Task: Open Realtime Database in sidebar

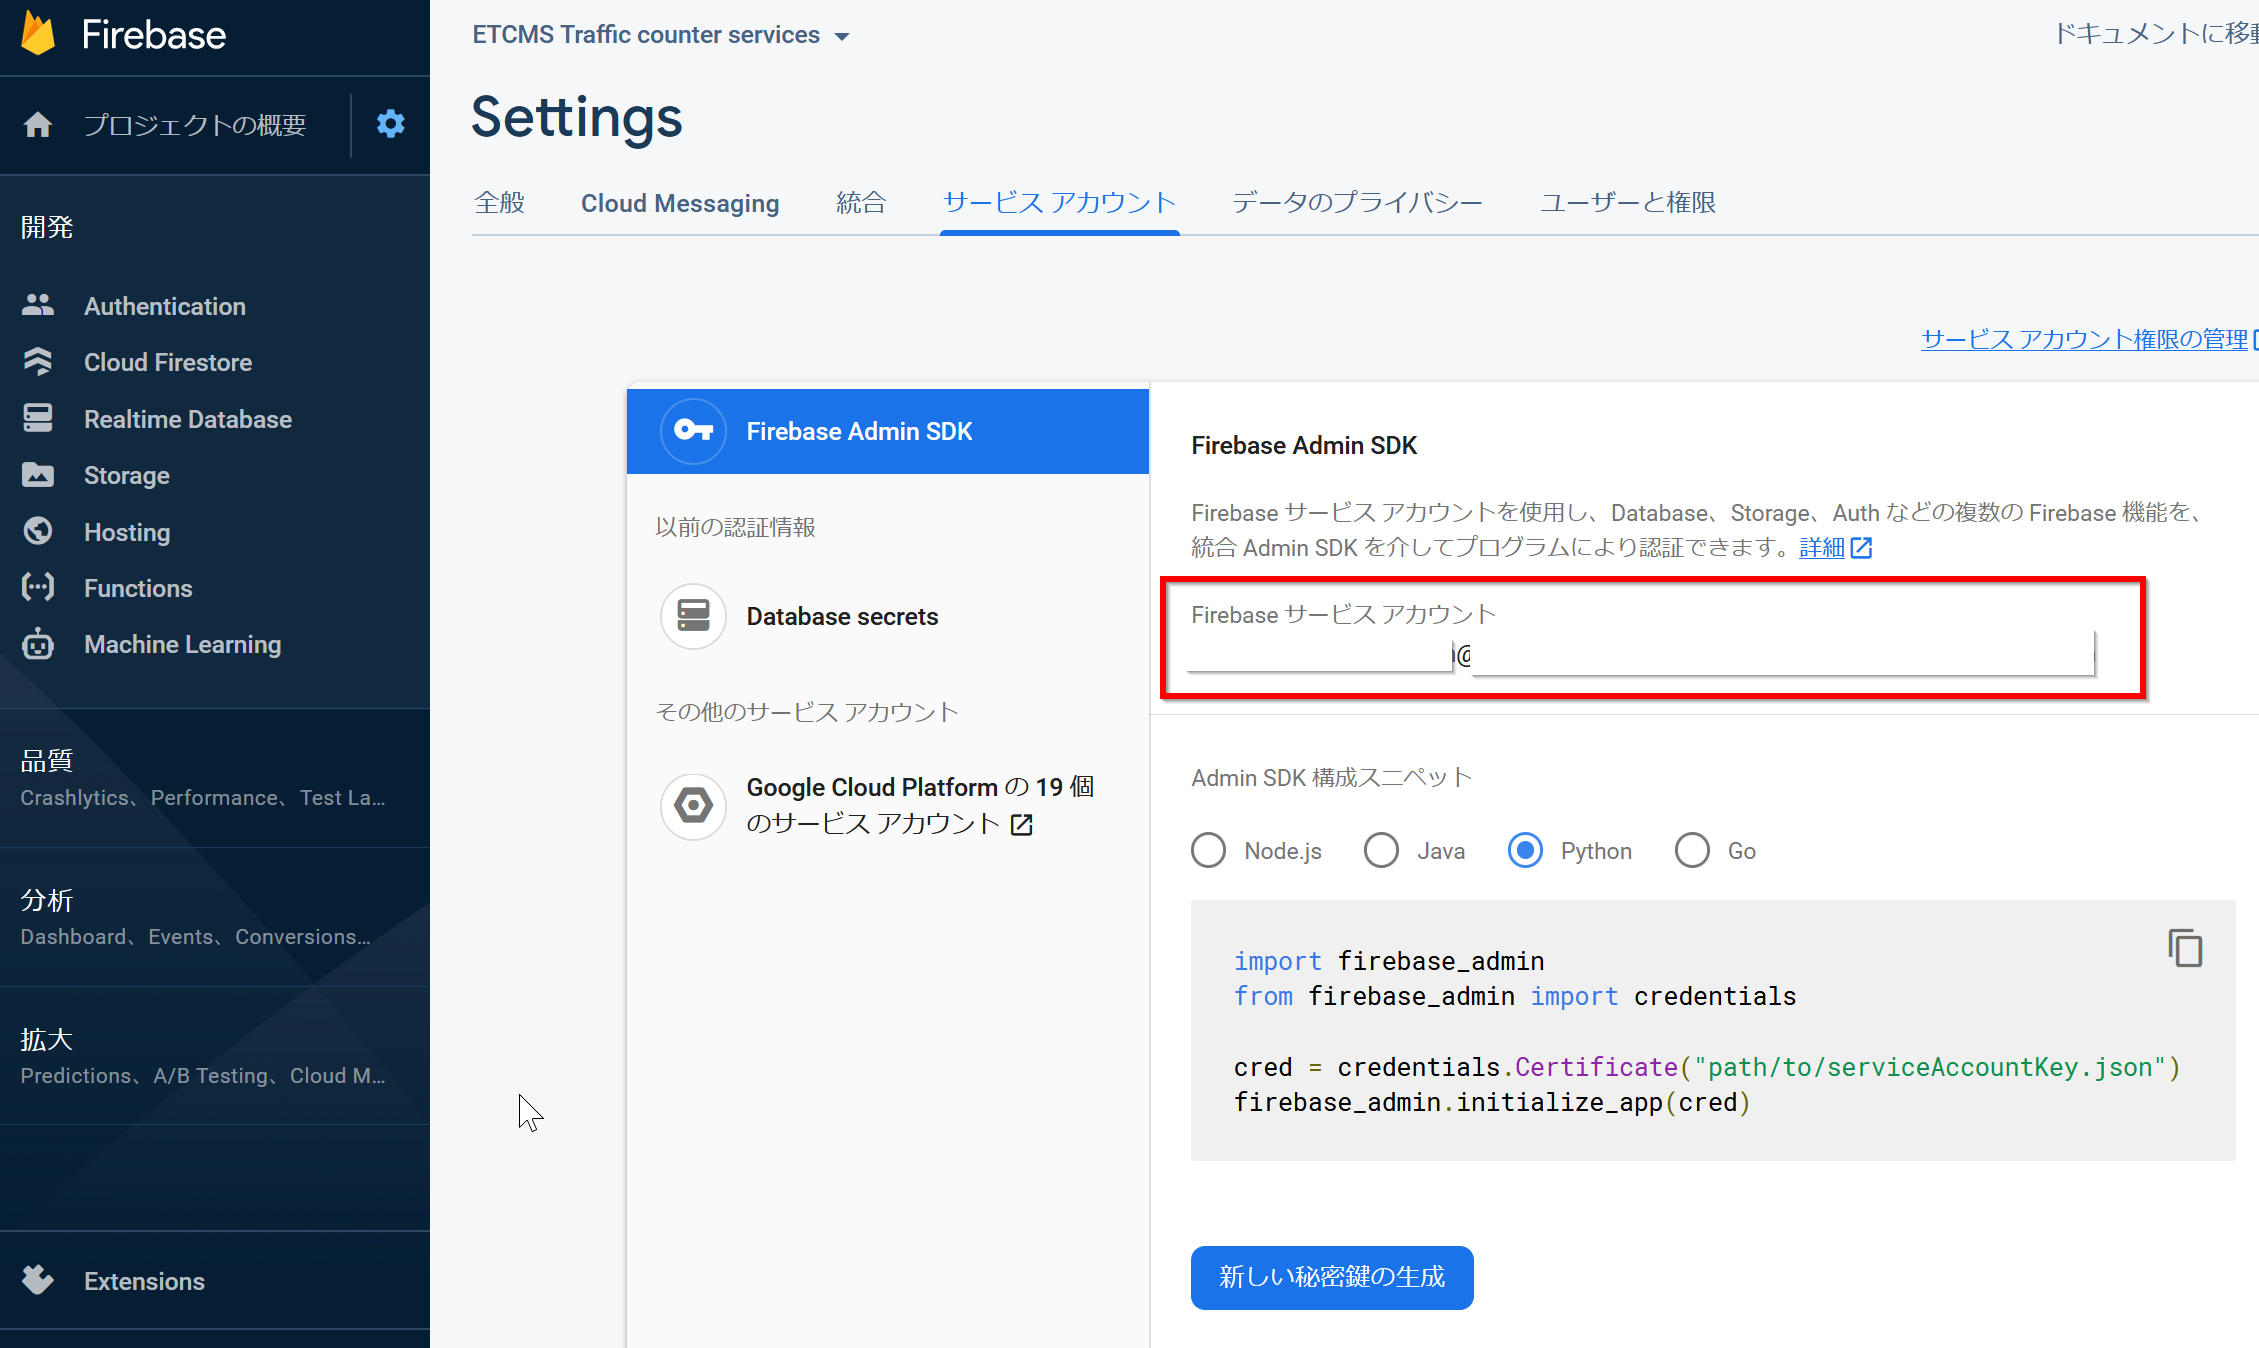Action: pyautogui.click(x=188, y=419)
